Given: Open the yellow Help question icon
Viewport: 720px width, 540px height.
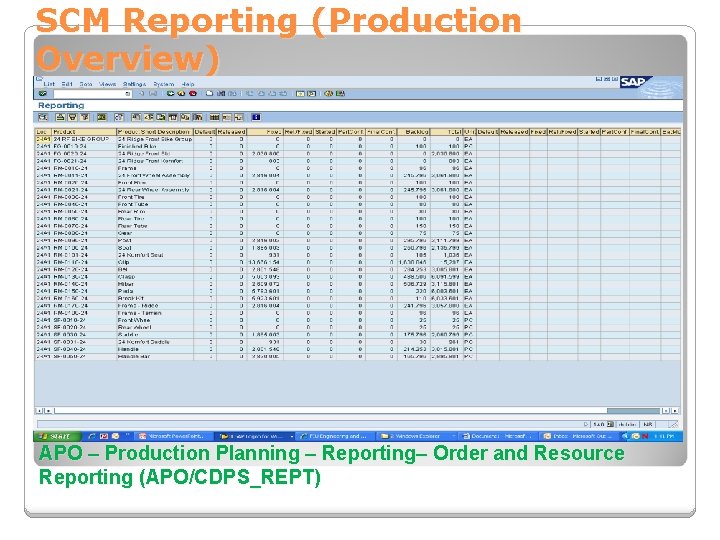Looking at the screenshot, I should click(328, 94).
